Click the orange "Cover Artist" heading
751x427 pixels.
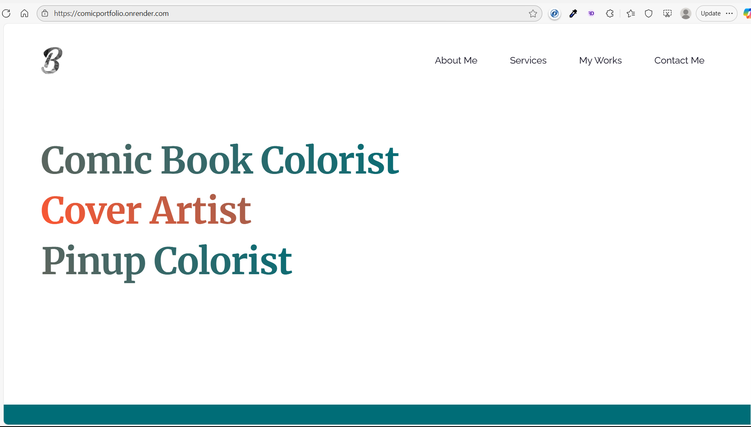click(x=147, y=210)
